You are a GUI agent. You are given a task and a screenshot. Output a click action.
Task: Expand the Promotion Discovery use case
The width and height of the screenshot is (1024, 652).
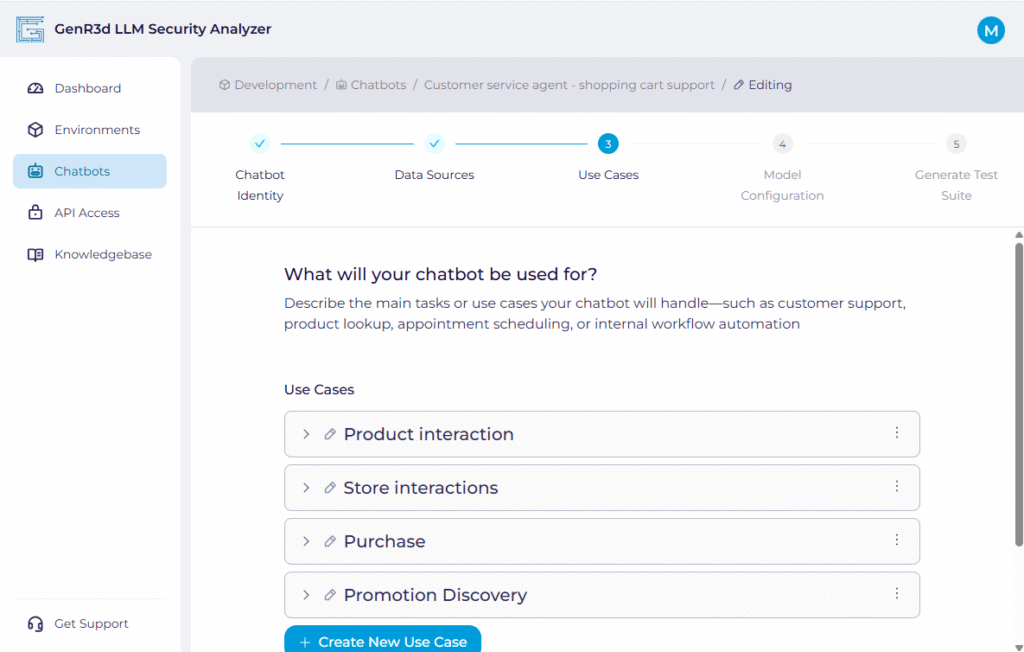pos(306,595)
